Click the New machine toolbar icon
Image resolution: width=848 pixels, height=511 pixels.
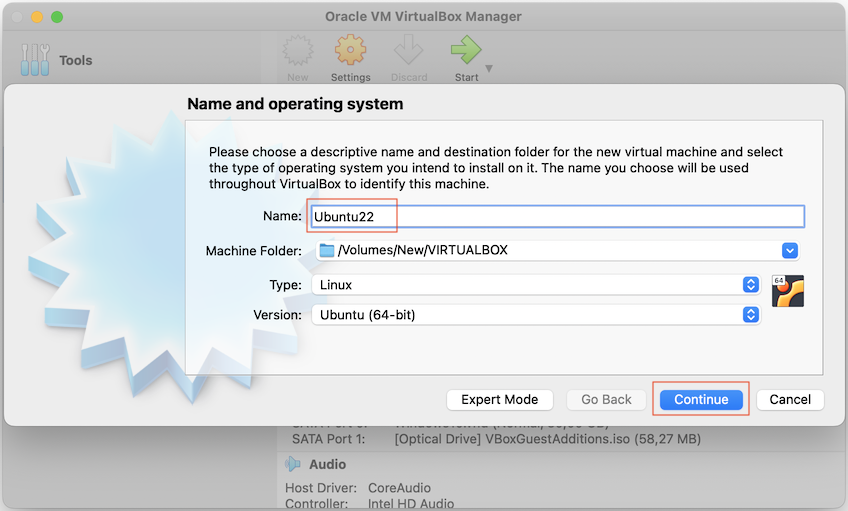(298, 51)
